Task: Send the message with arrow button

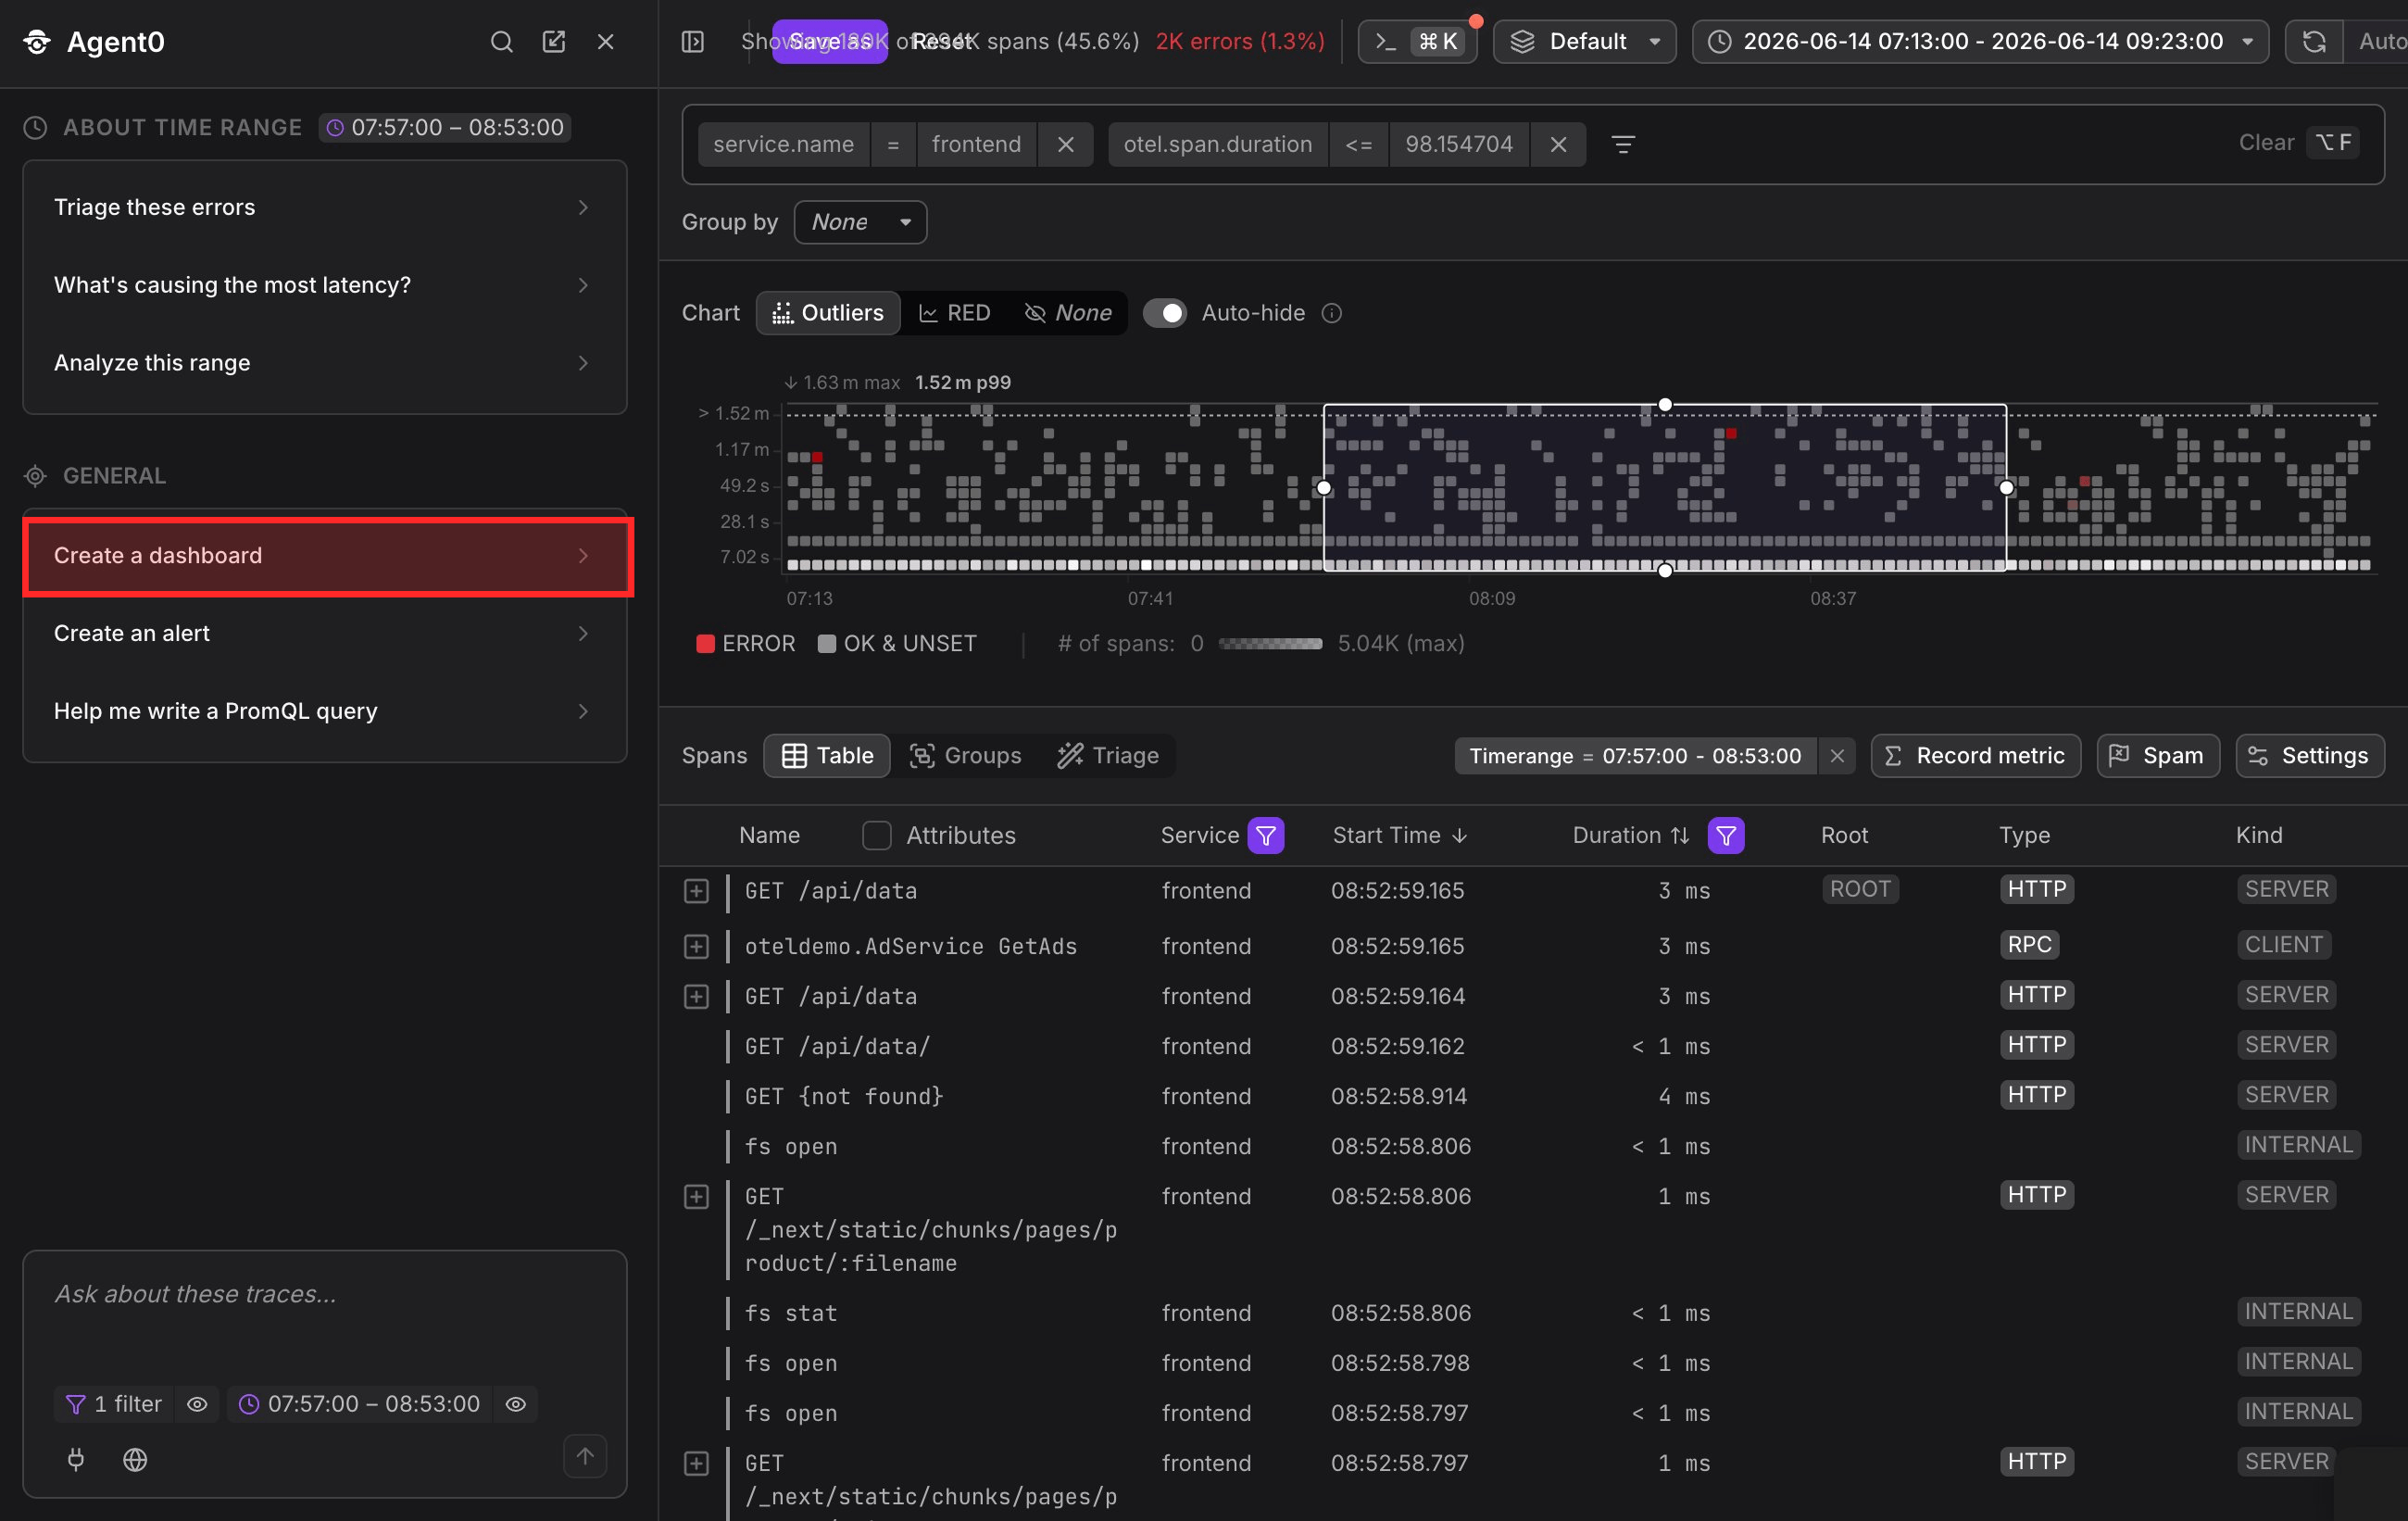Action: point(585,1456)
